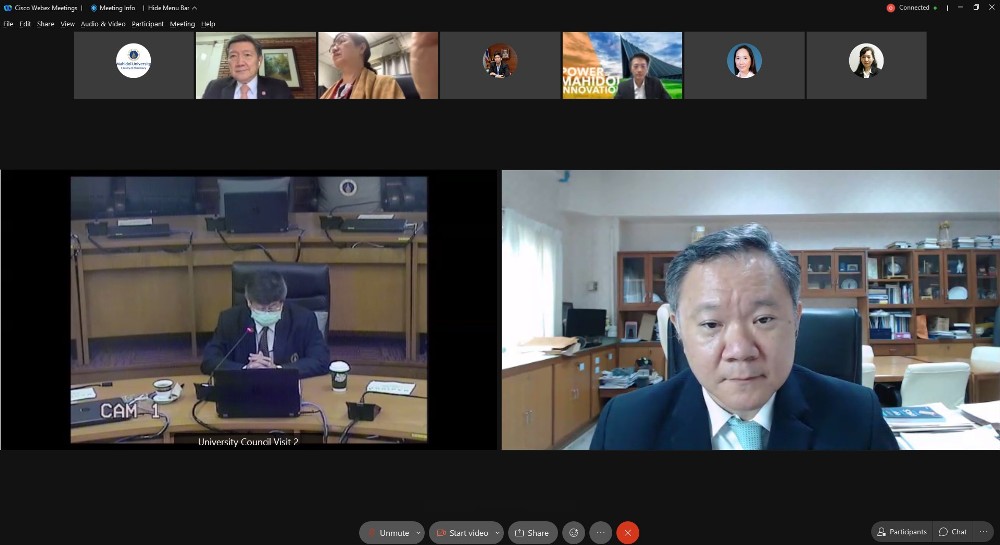This screenshot has height=545, width=1000.
Task: Start video with the camera button
Action: [x=461, y=533]
